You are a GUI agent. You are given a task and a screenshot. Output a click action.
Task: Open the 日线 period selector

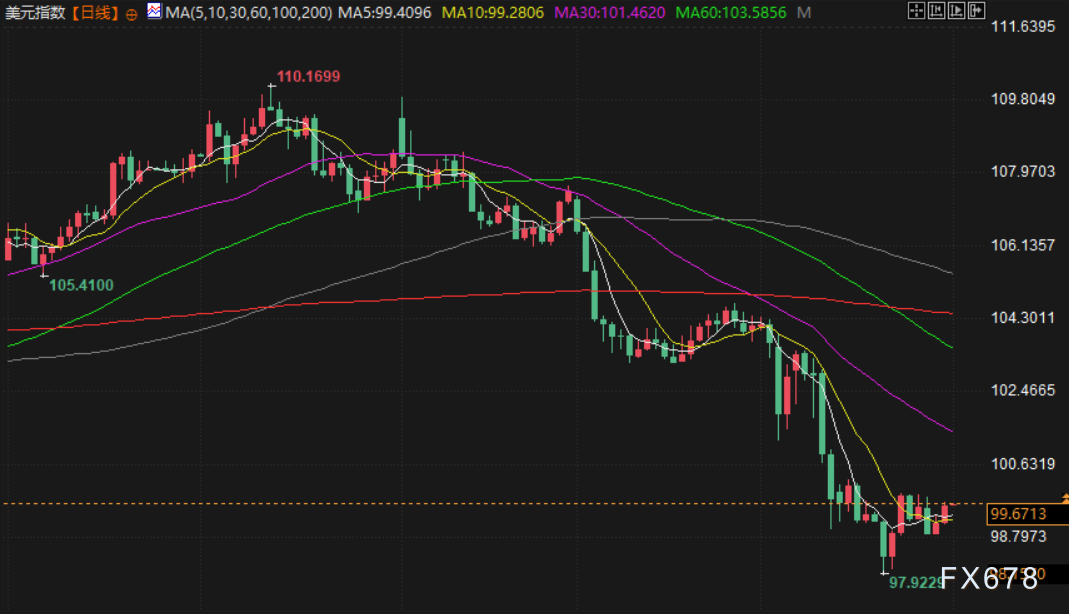pyautogui.click(x=94, y=13)
